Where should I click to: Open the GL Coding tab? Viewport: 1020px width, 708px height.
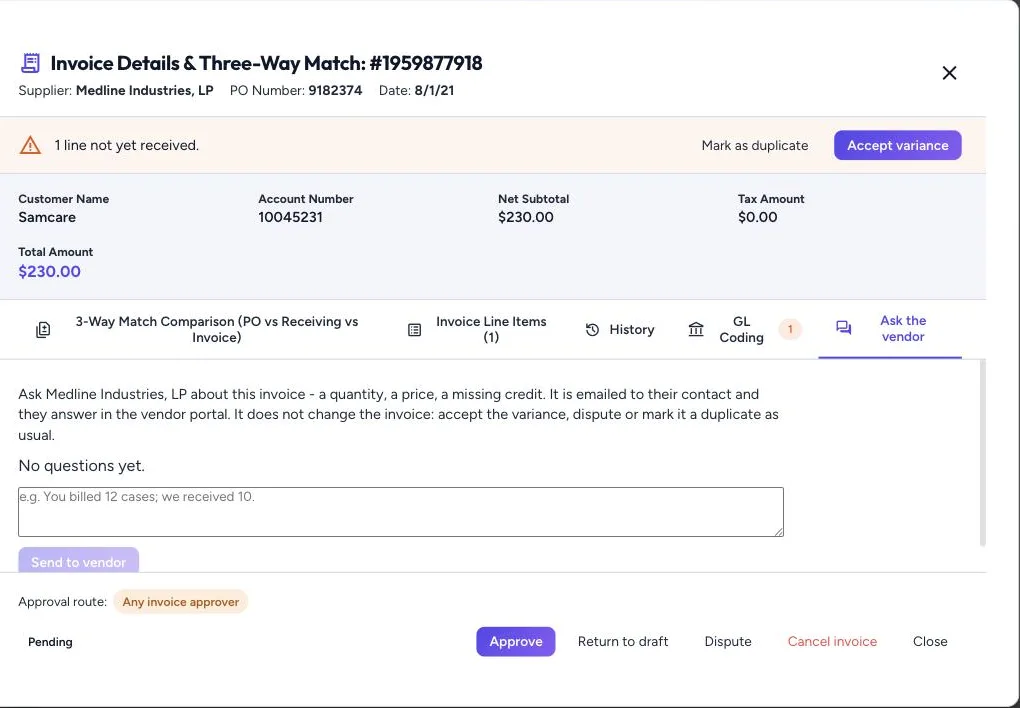744,329
